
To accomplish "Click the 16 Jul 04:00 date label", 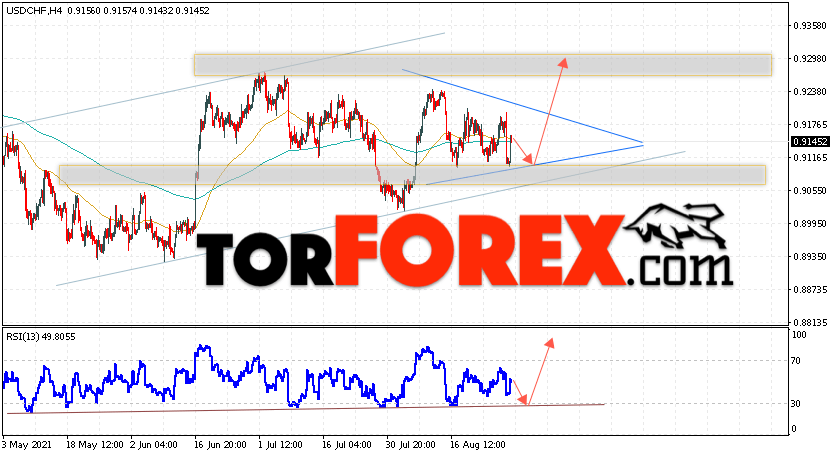I will 346,444.
